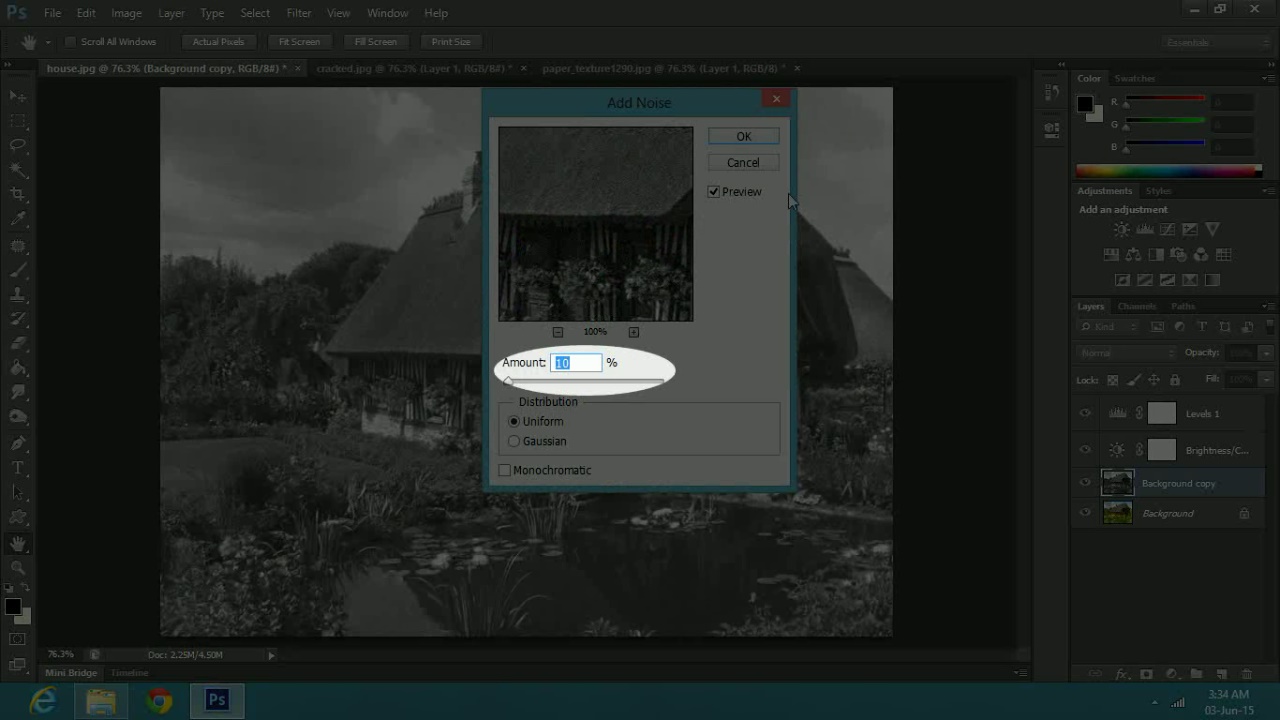1280x720 pixels.
Task: Open the Image menu
Action: coord(126,13)
